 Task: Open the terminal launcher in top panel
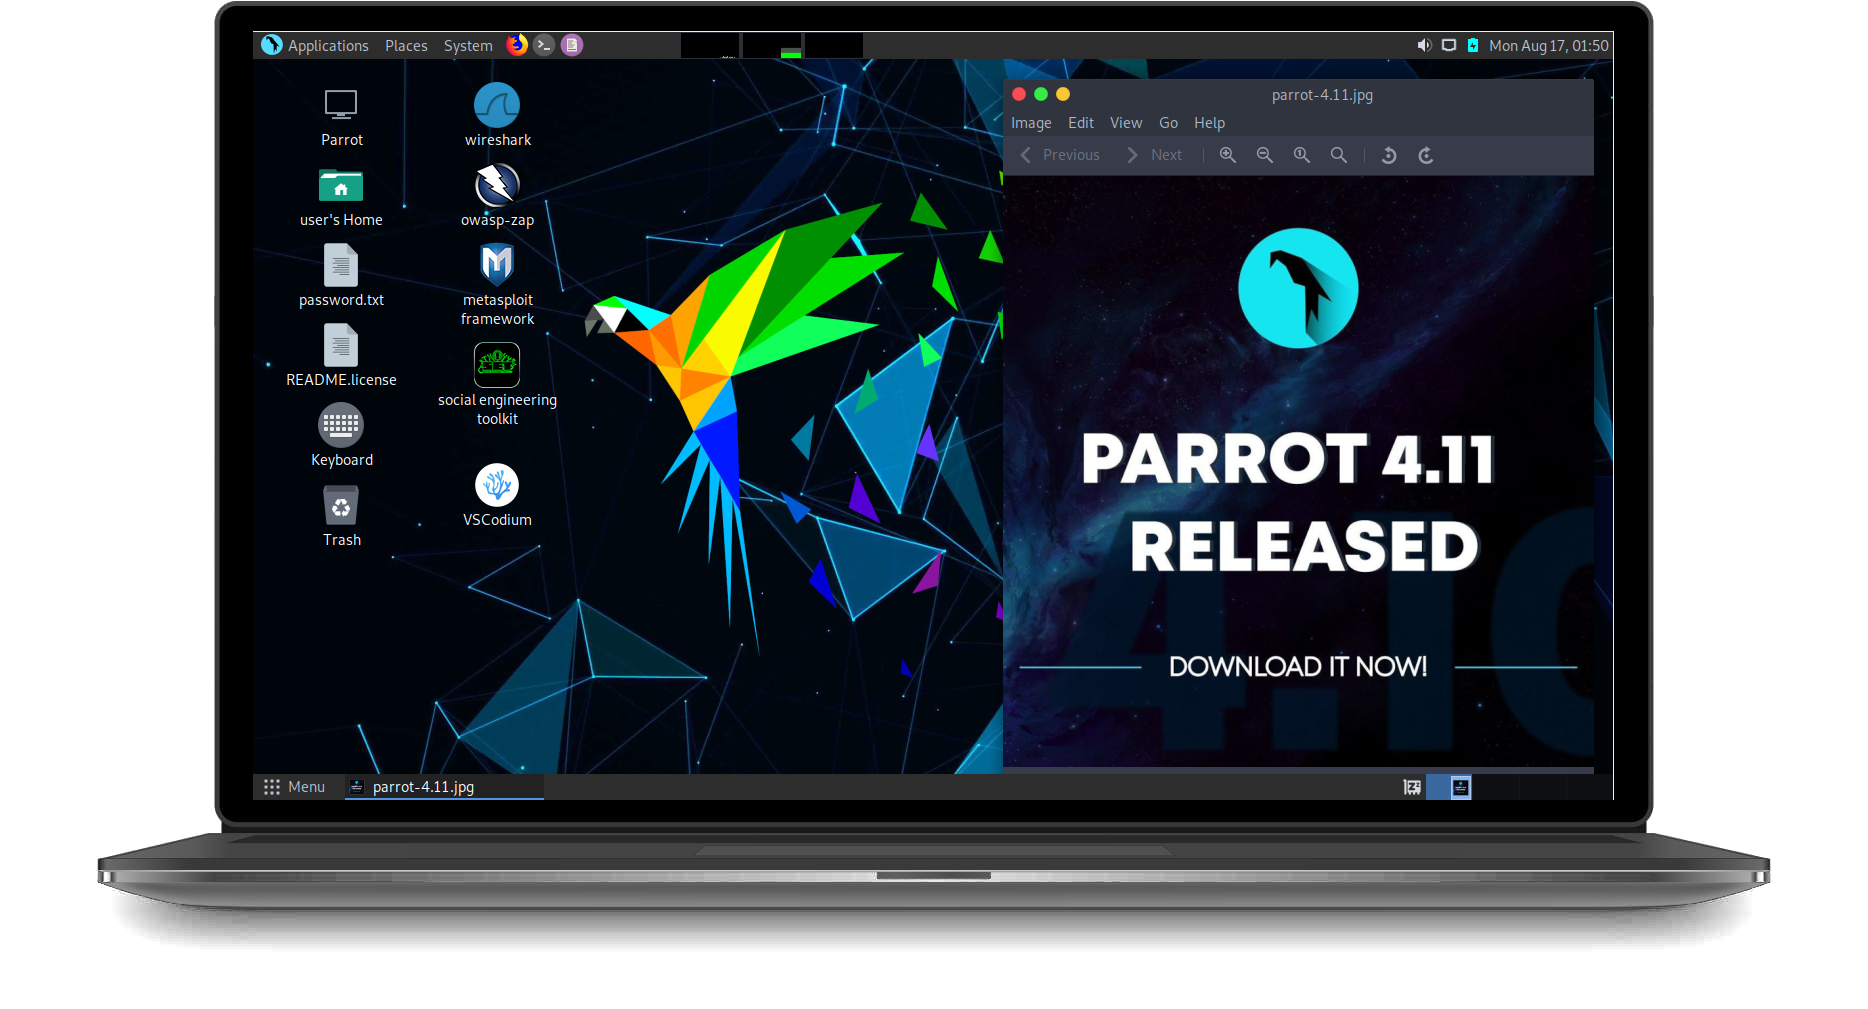tap(544, 45)
